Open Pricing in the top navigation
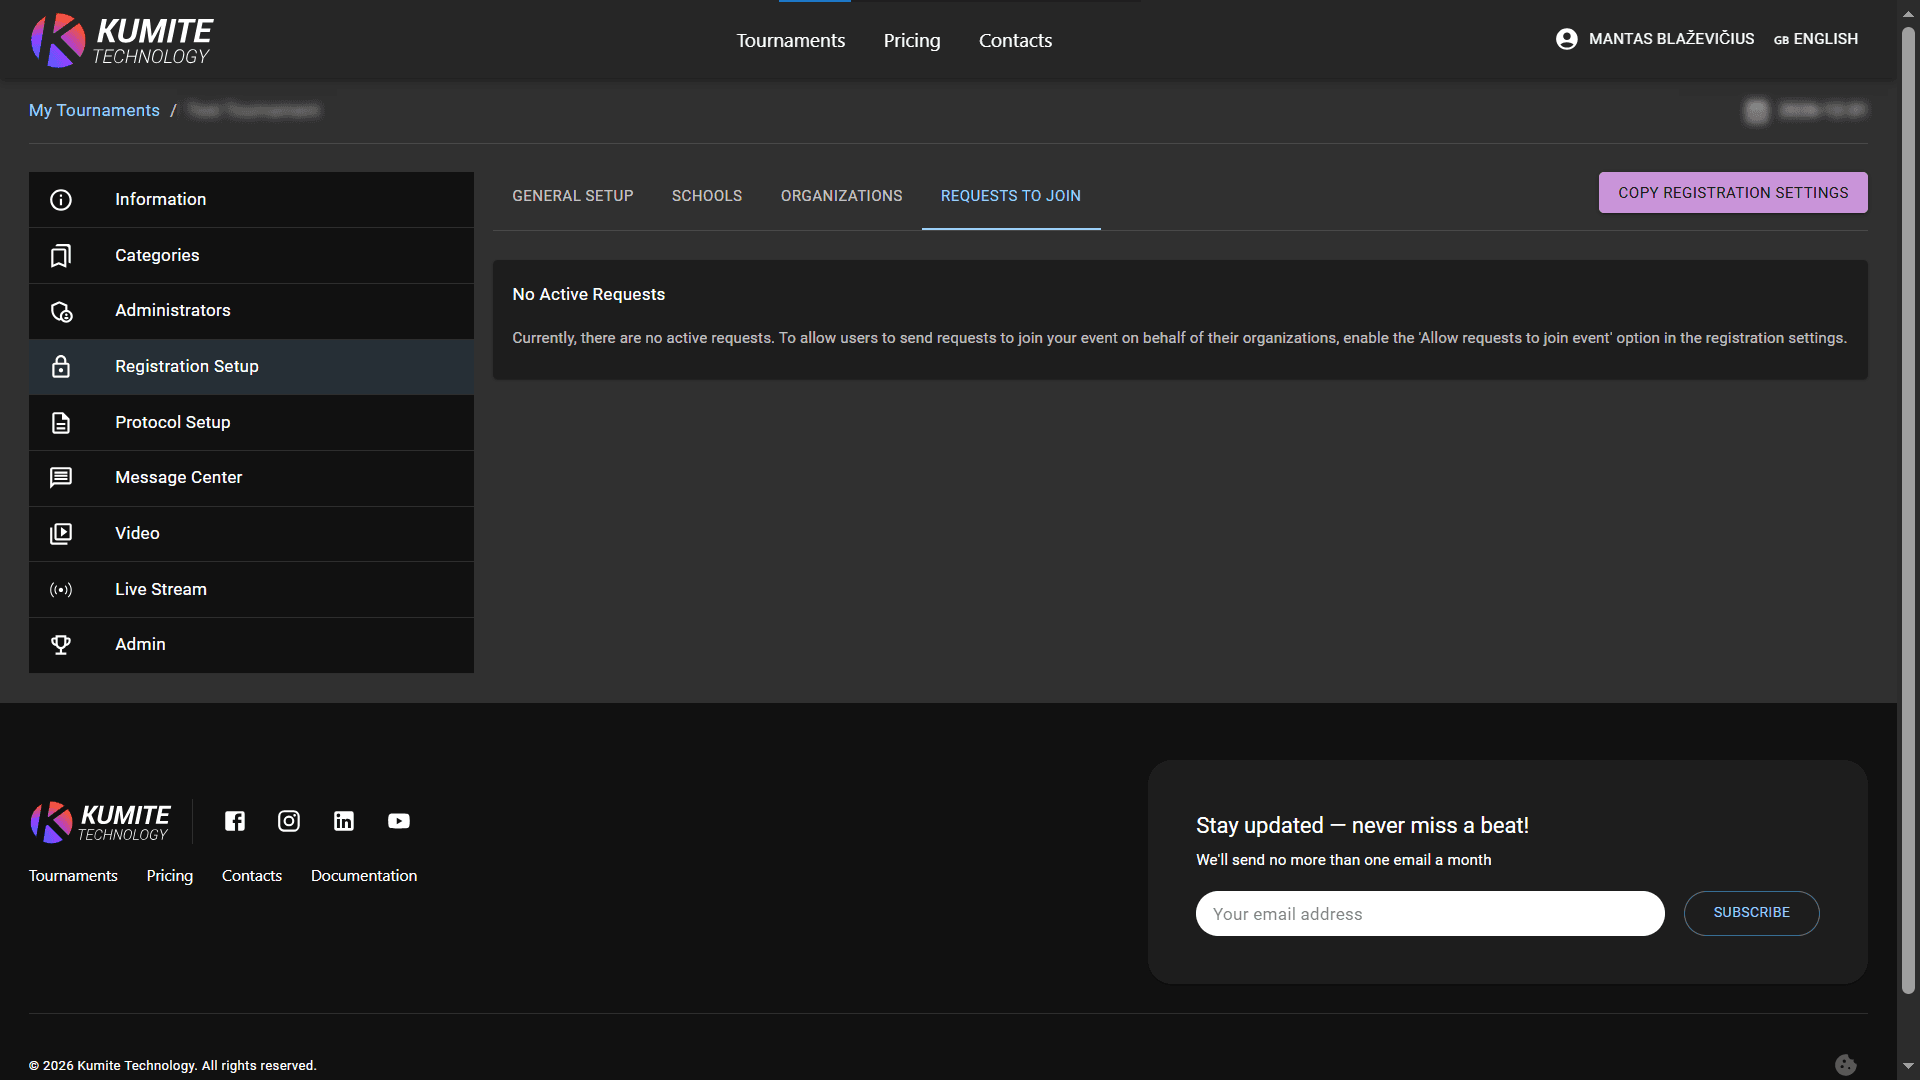Screen dimensions: 1920x1080 point(912,41)
